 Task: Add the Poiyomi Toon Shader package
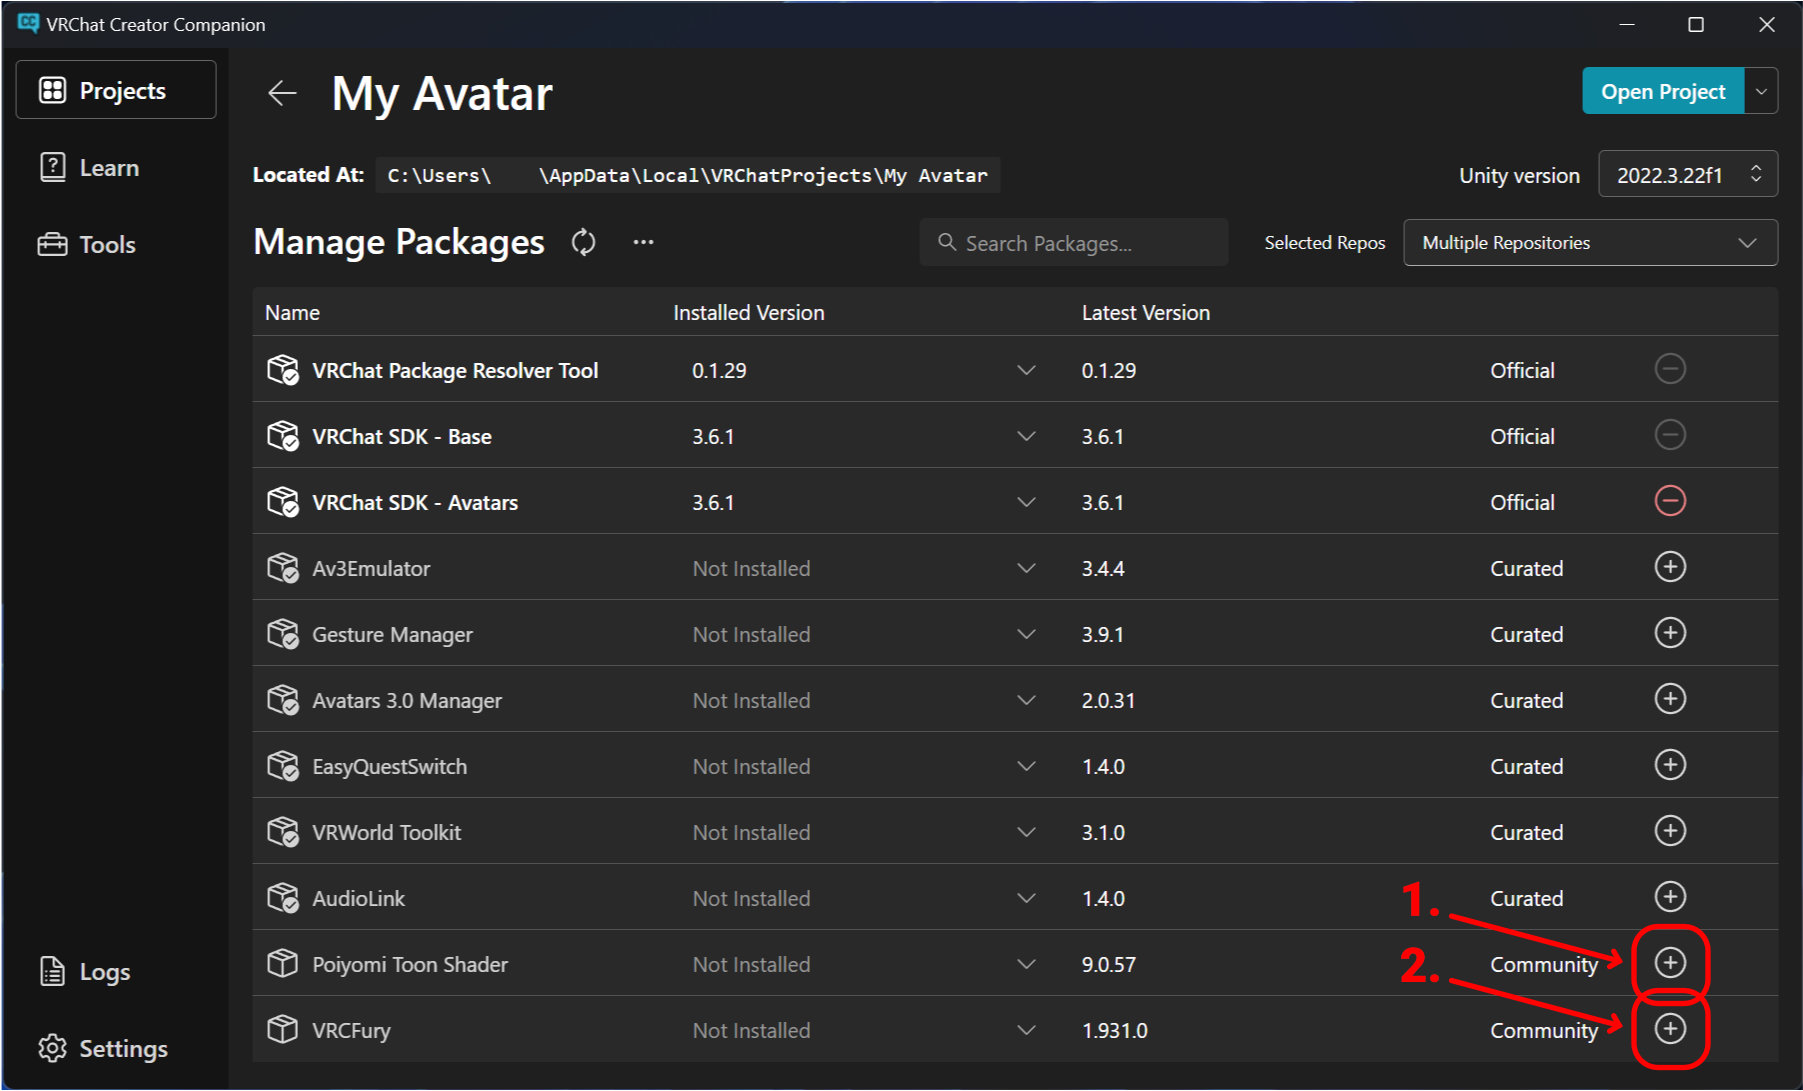pyautogui.click(x=1670, y=963)
